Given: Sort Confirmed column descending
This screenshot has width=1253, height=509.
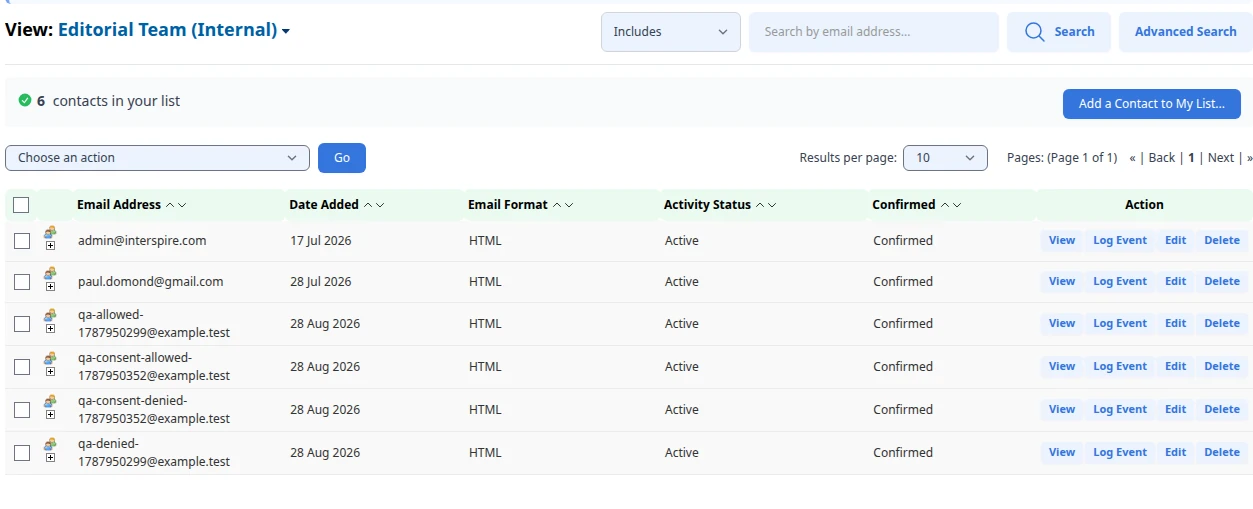Looking at the screenshot, I should click(957, 205).
